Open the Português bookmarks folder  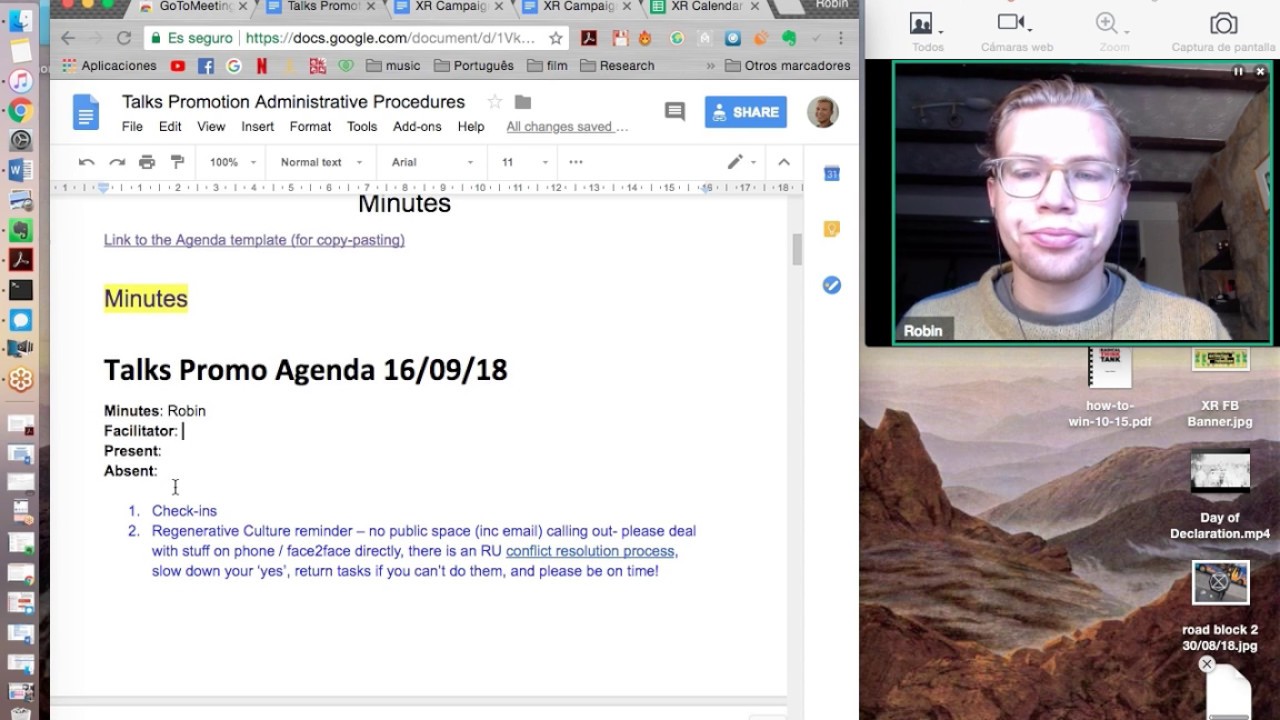(474, 66)
